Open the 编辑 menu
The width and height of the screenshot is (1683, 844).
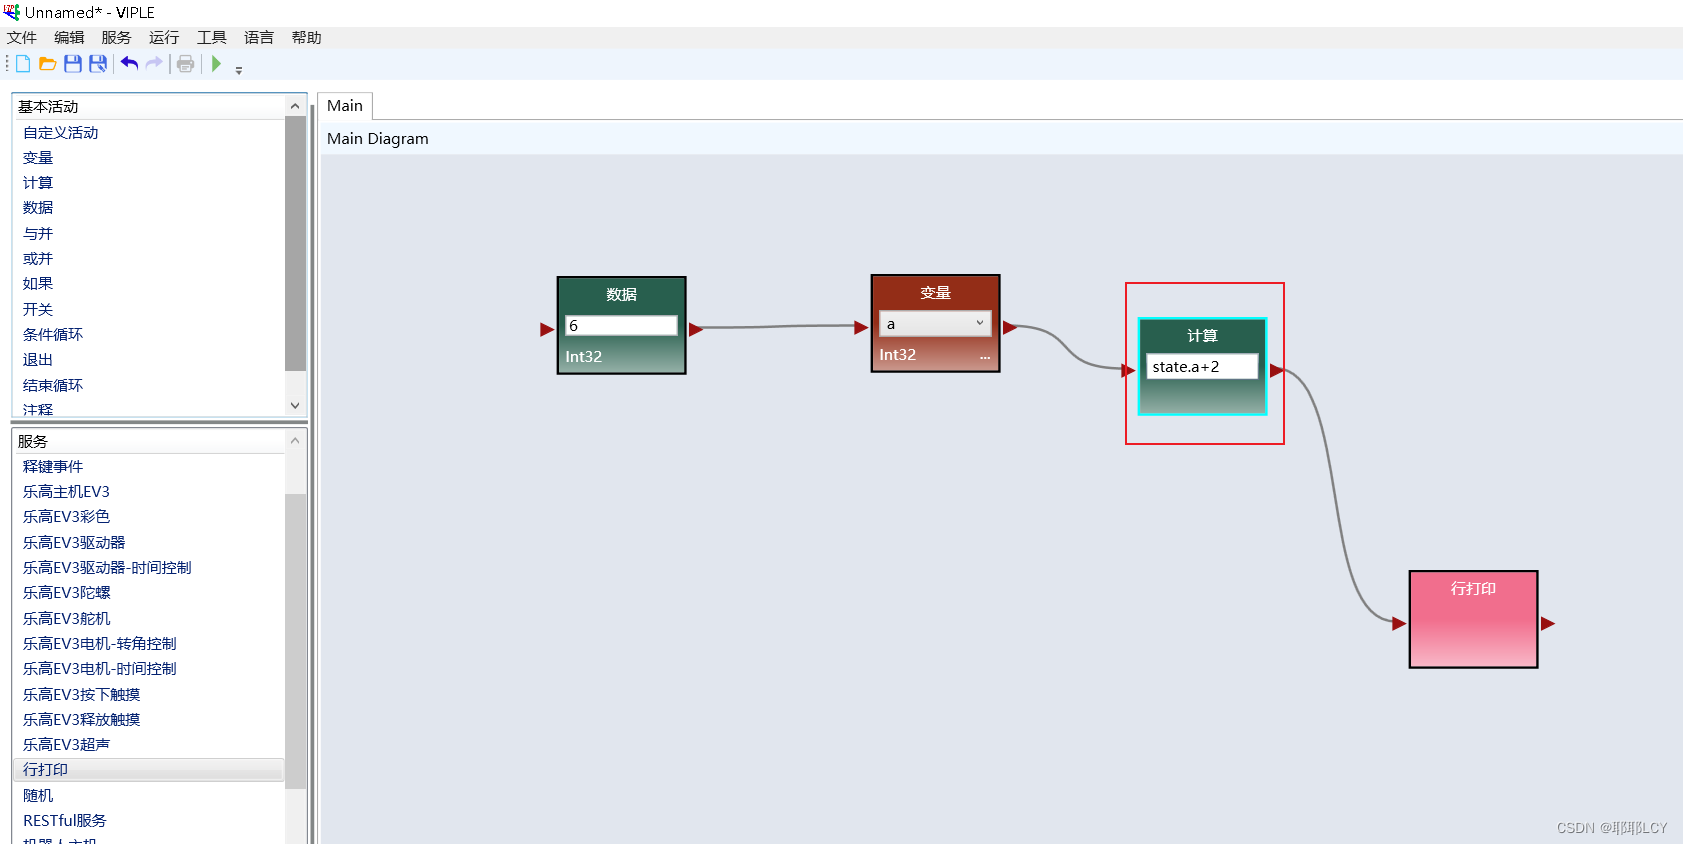point(69,38)
